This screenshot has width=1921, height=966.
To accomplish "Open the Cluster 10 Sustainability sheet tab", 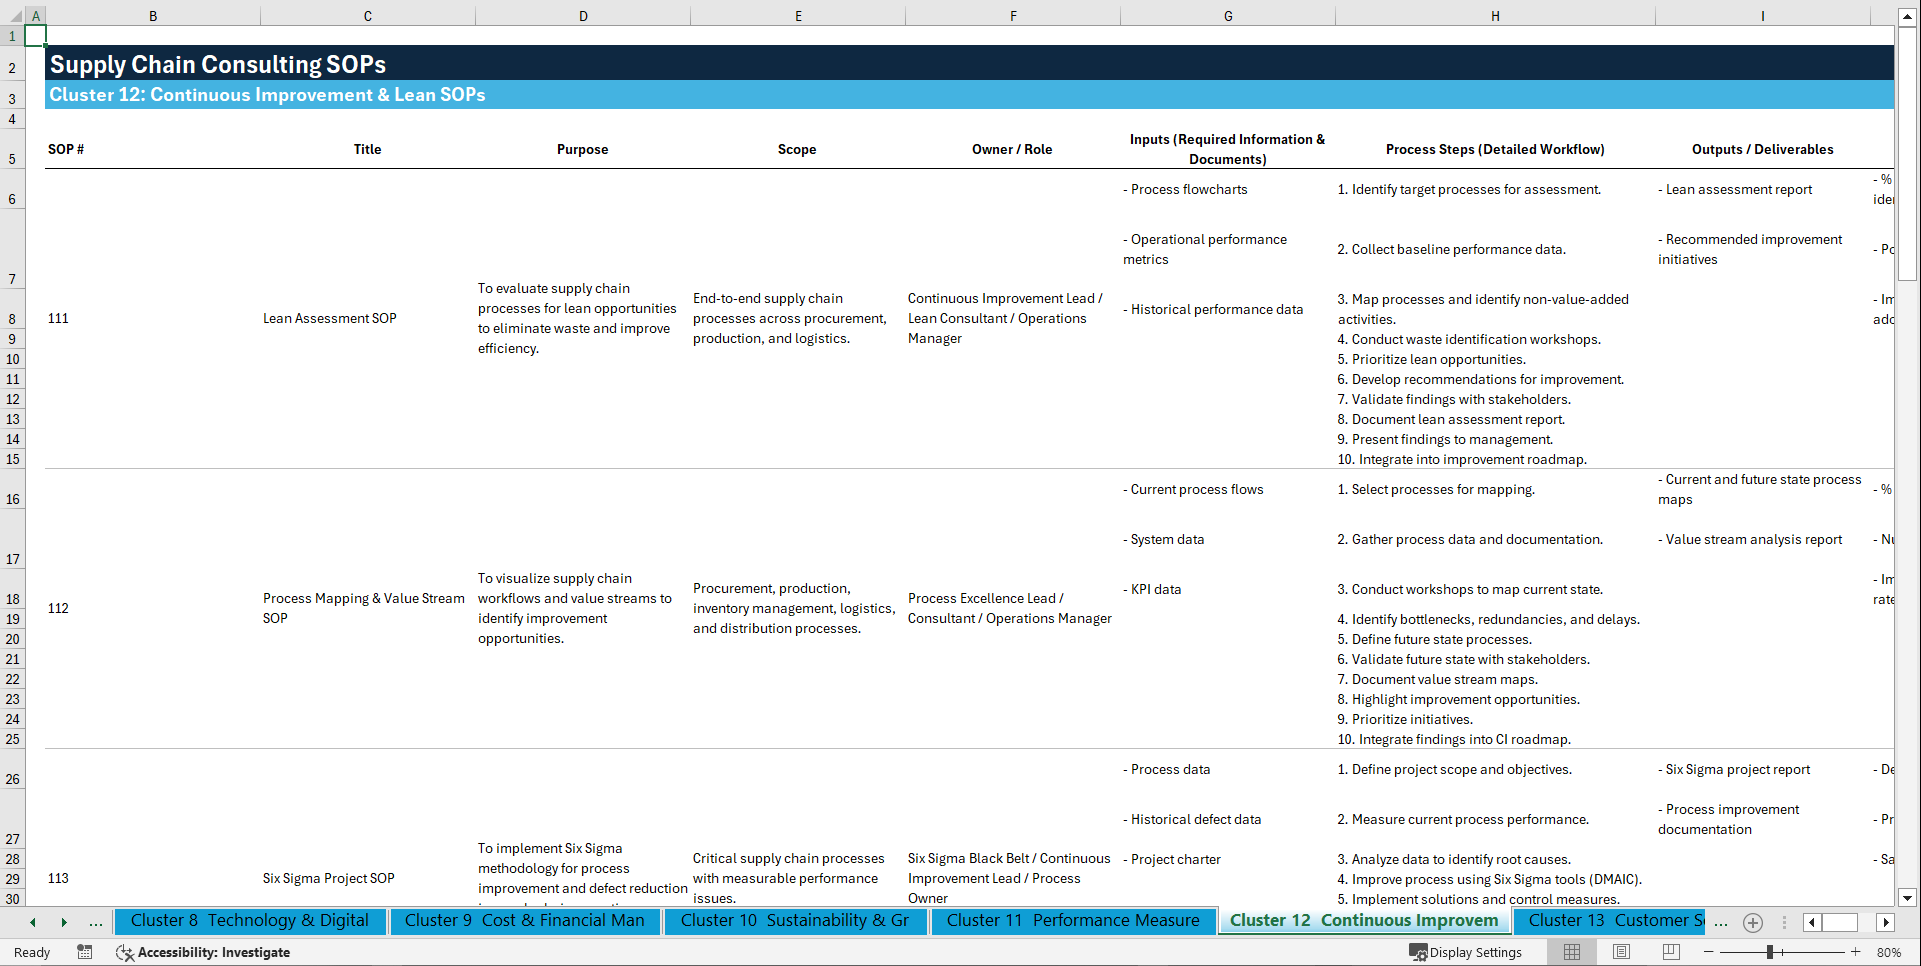I will pyautogui.click(x=795, y=921).
